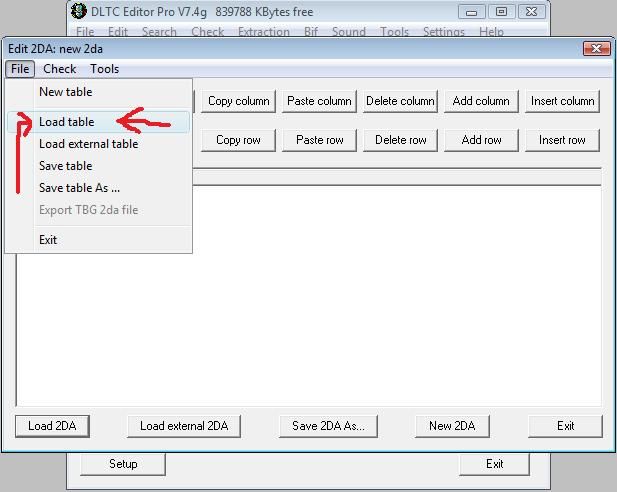Open Search menu in DLTC main window

tap(159, 31)
